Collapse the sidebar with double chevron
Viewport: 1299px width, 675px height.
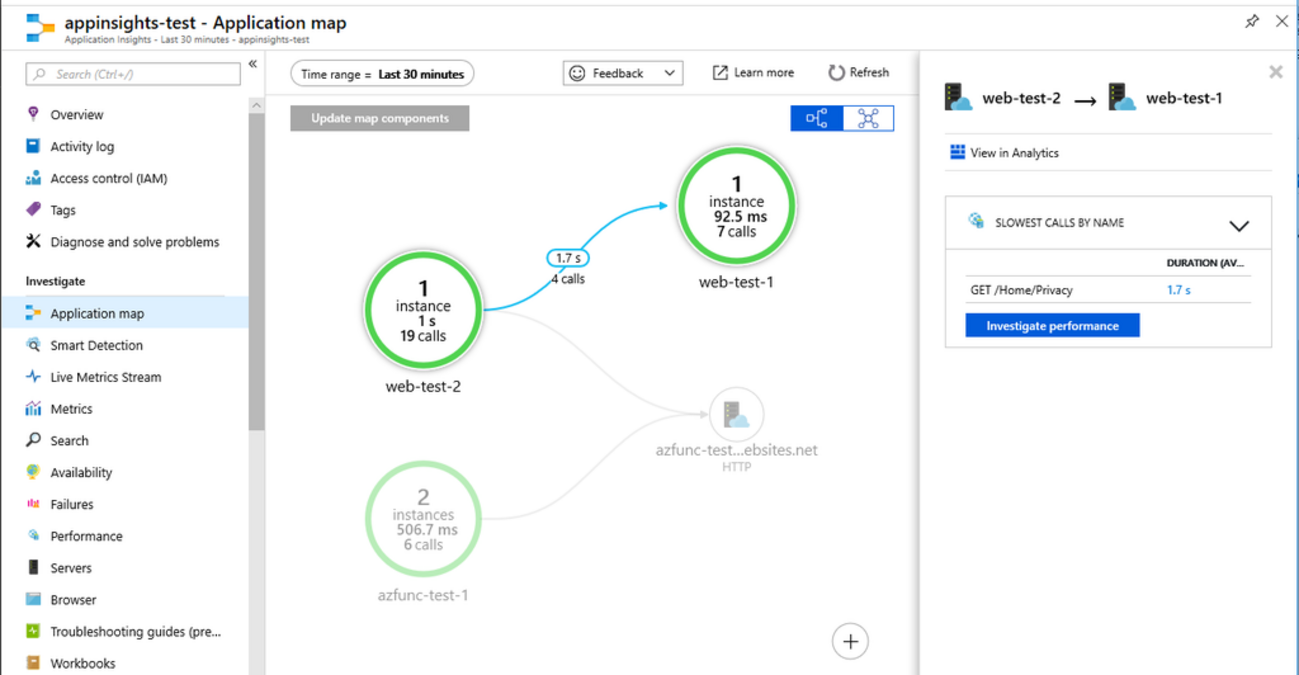[253, 64]
